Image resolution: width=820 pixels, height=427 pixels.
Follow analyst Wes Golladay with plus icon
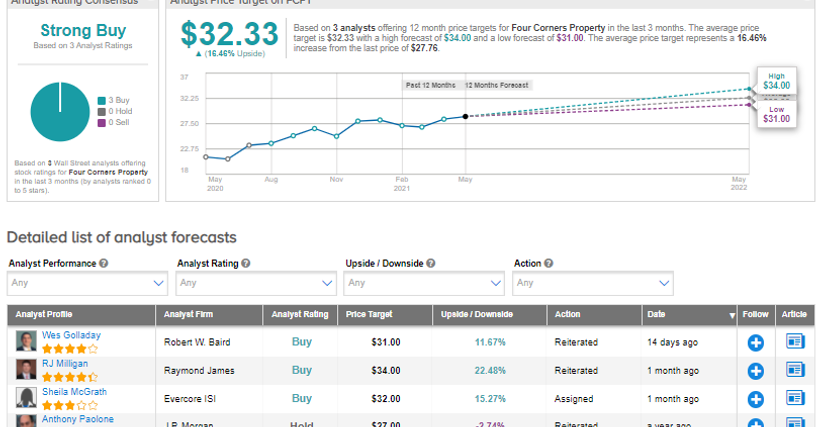755,343
